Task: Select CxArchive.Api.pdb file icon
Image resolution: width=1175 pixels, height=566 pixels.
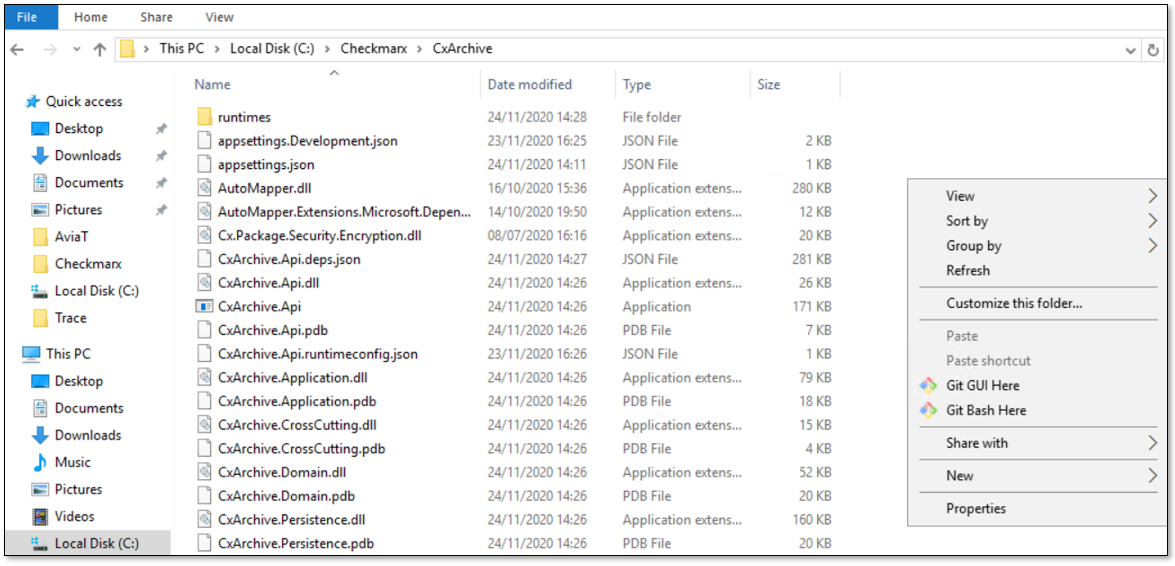Action: pyautogui.click(x=205, y=330)
